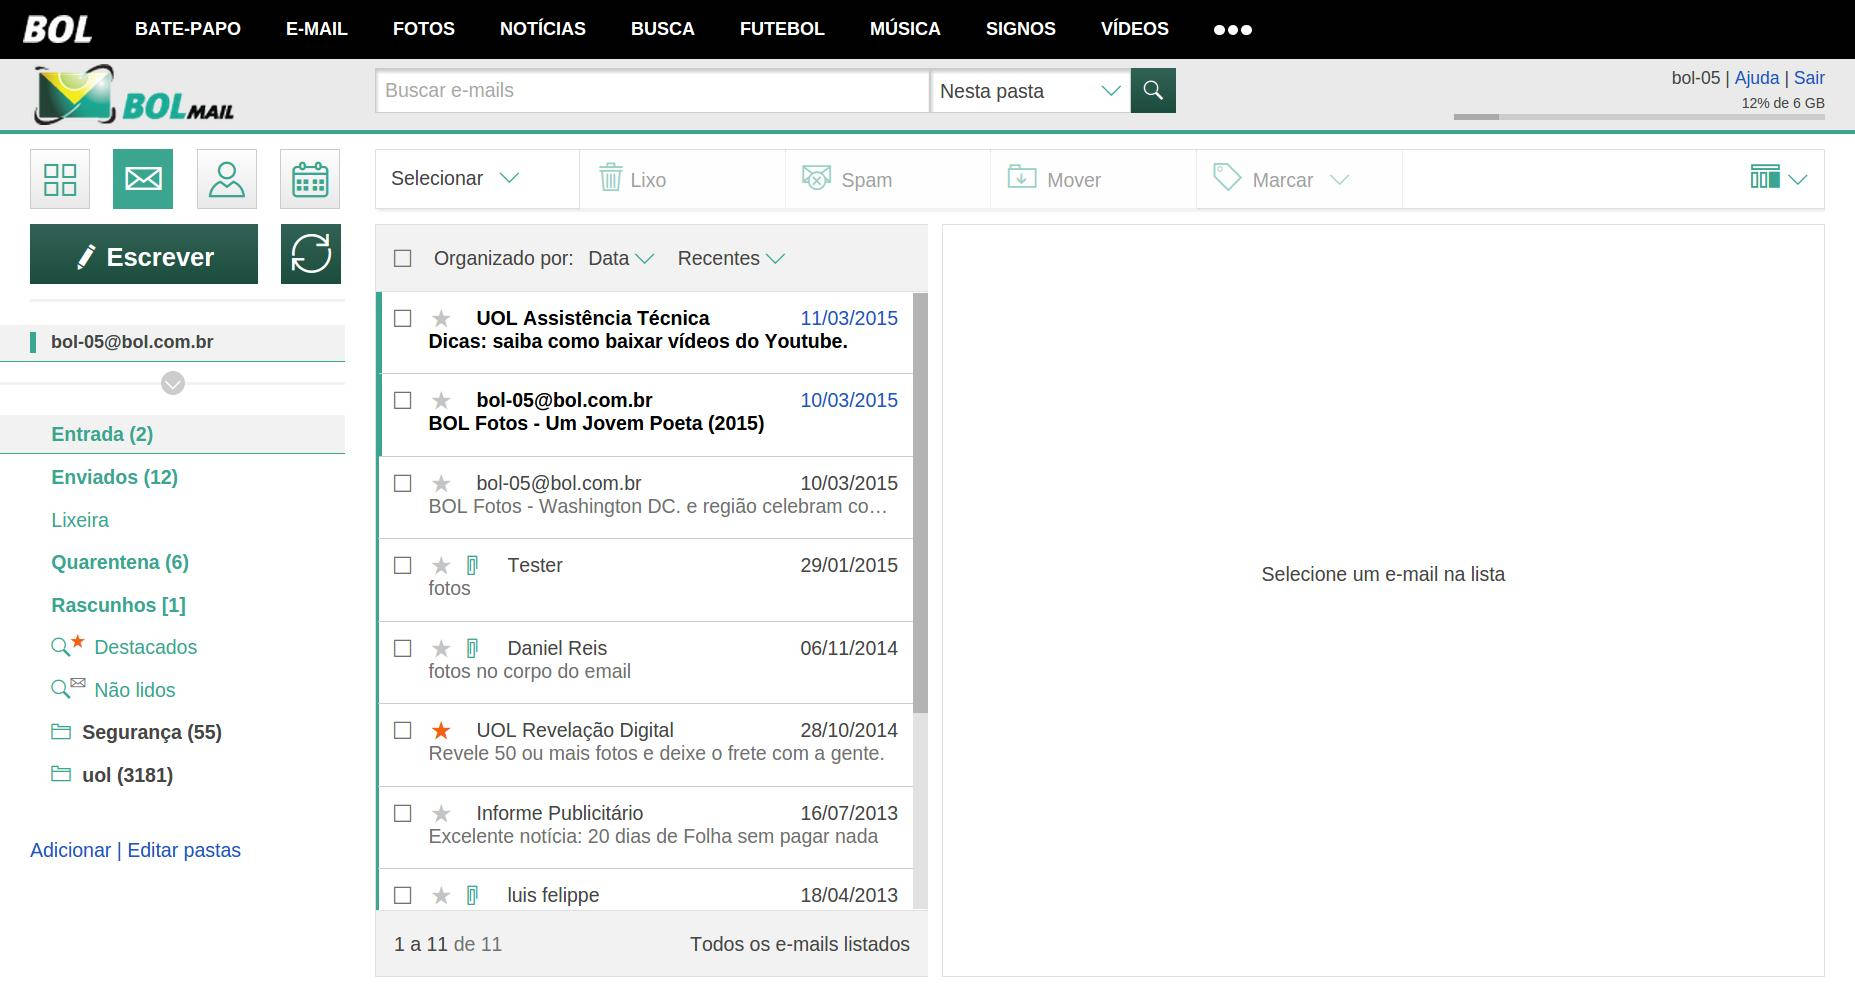Open the Rascunhos [1] folder
The width and height of the screenshot is (1855, 992).
pyautogui.click(x=118, y=605)
